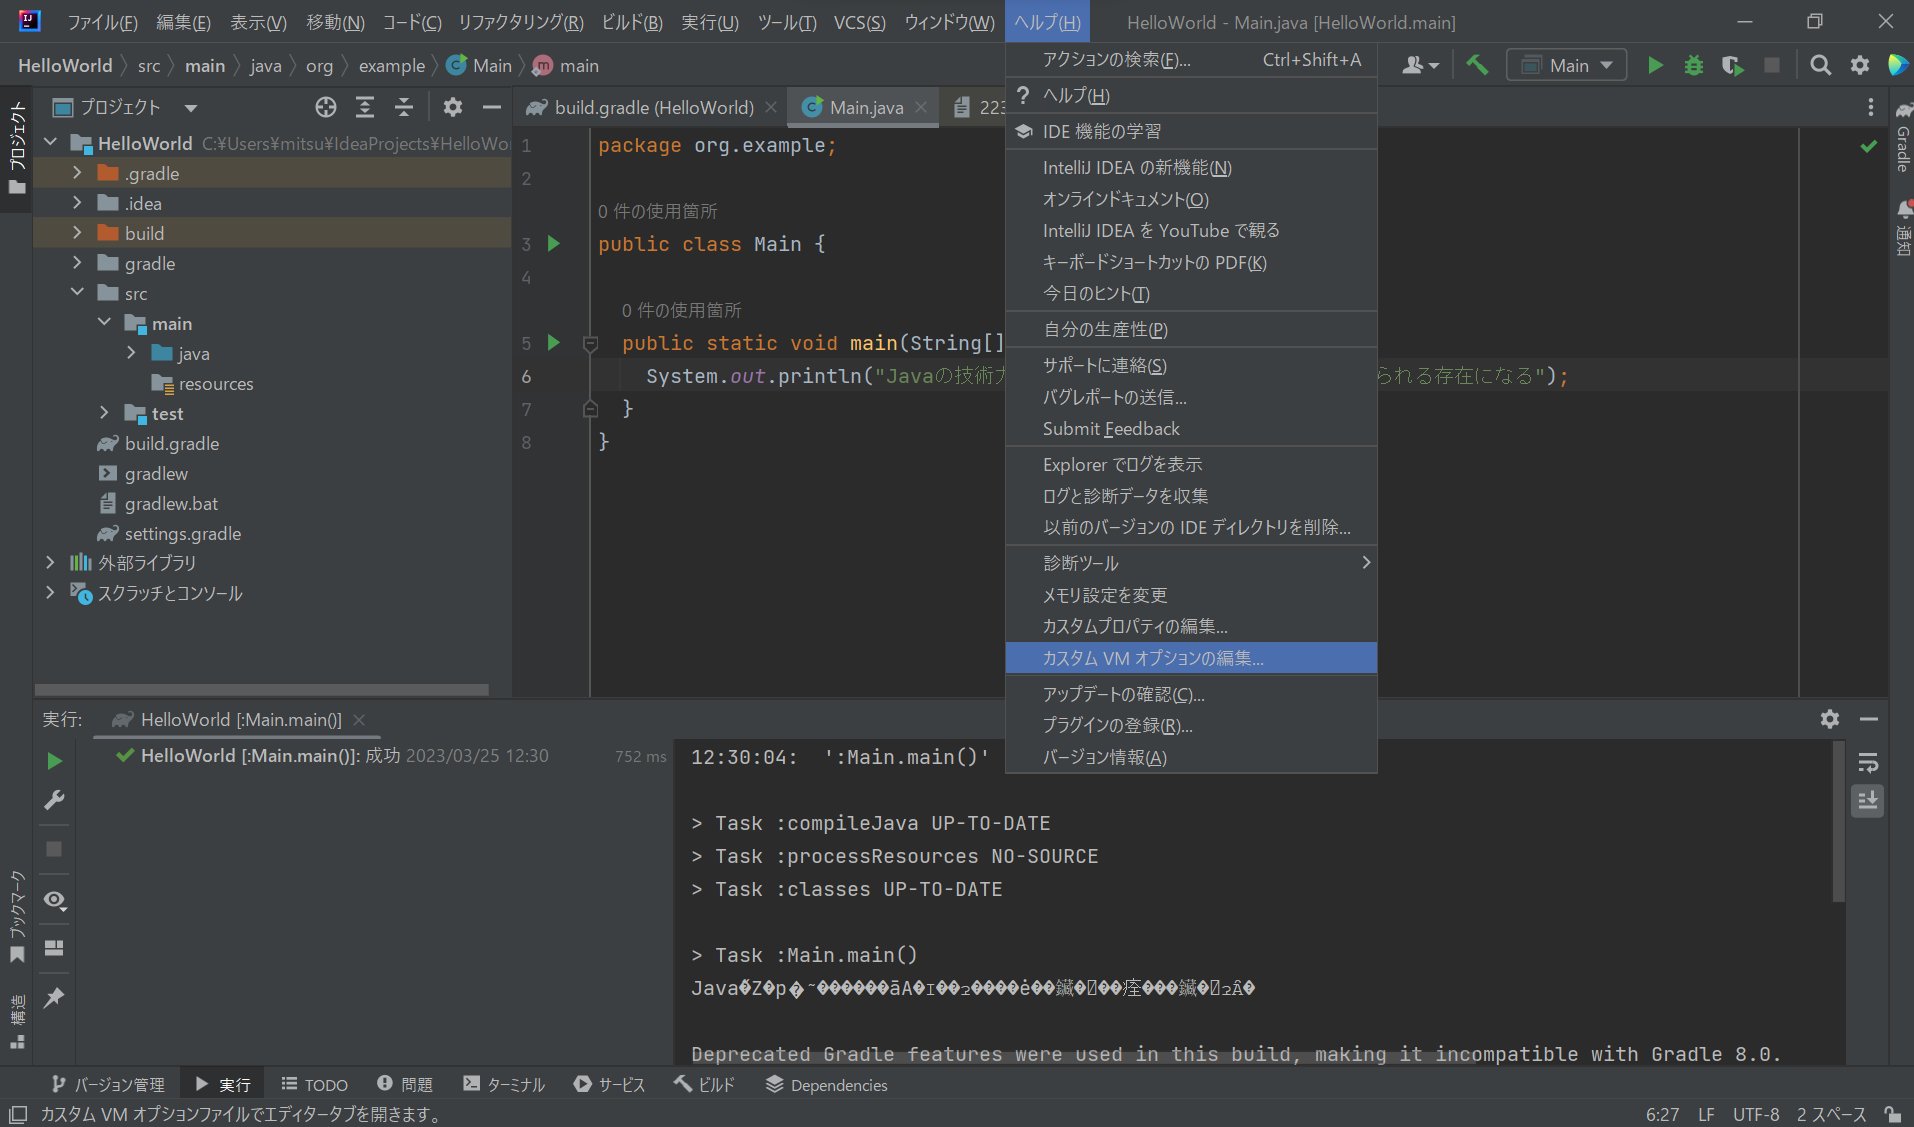This screenshot has height=1127, width=1914.
Task: Collapse the src folder in project tree
Action: [77, 293]
